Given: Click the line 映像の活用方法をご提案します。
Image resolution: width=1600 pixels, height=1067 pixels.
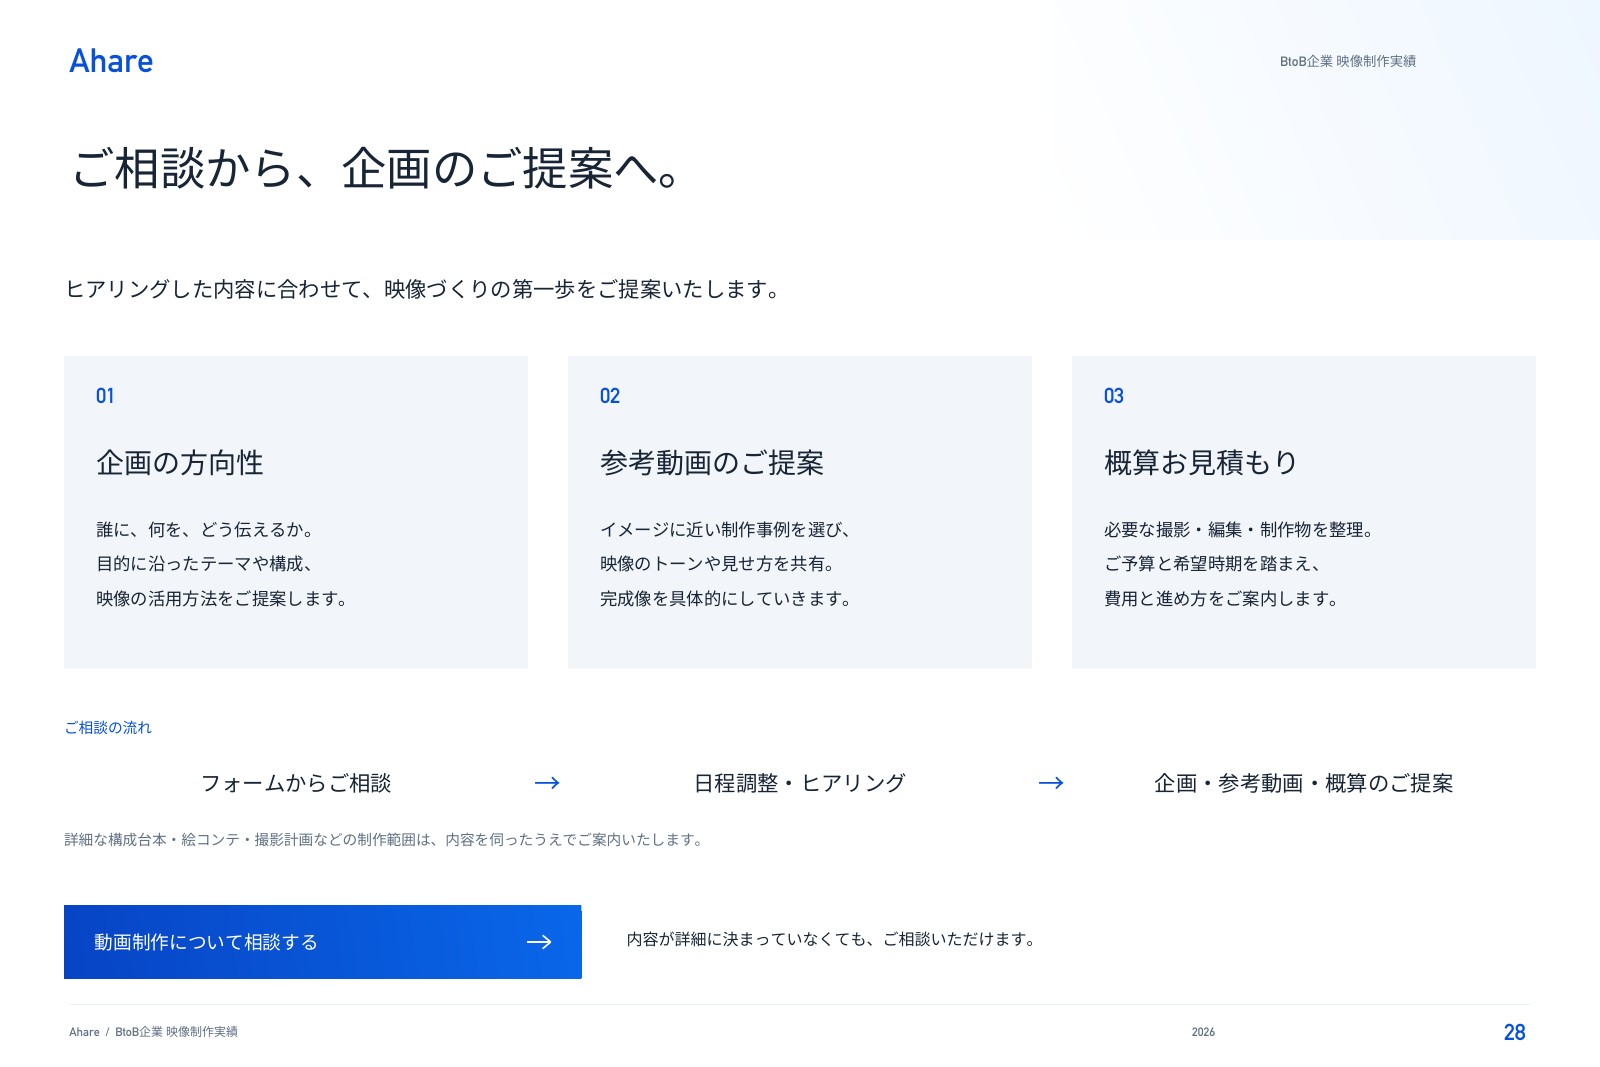Looking at the screenshot, I should click(x=221, y=599).
